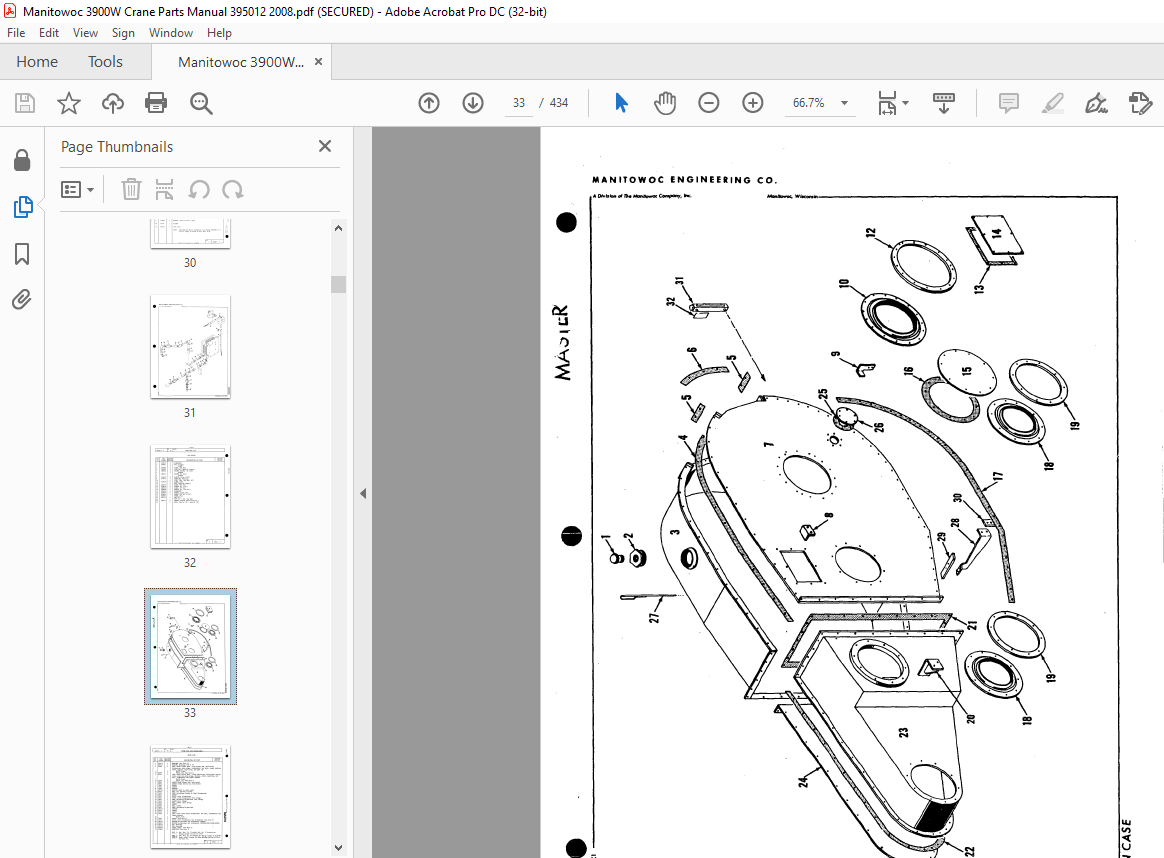Image resolution: width=1164 pixels, height=858 pixels.
Task: Close the Page Thumbnails panel
Action: coord(325,146)
